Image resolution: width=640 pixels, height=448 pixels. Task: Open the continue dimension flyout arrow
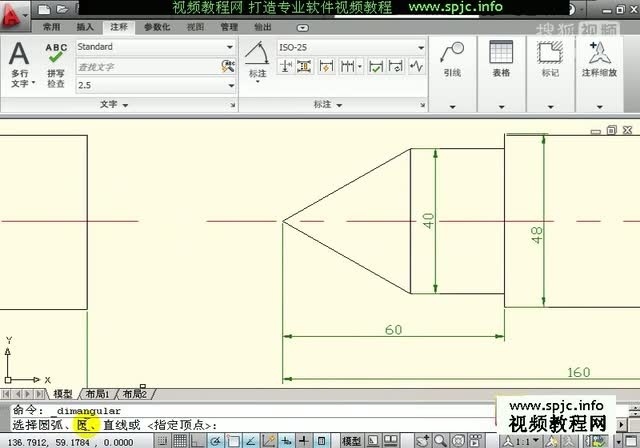tap(360, 66)
